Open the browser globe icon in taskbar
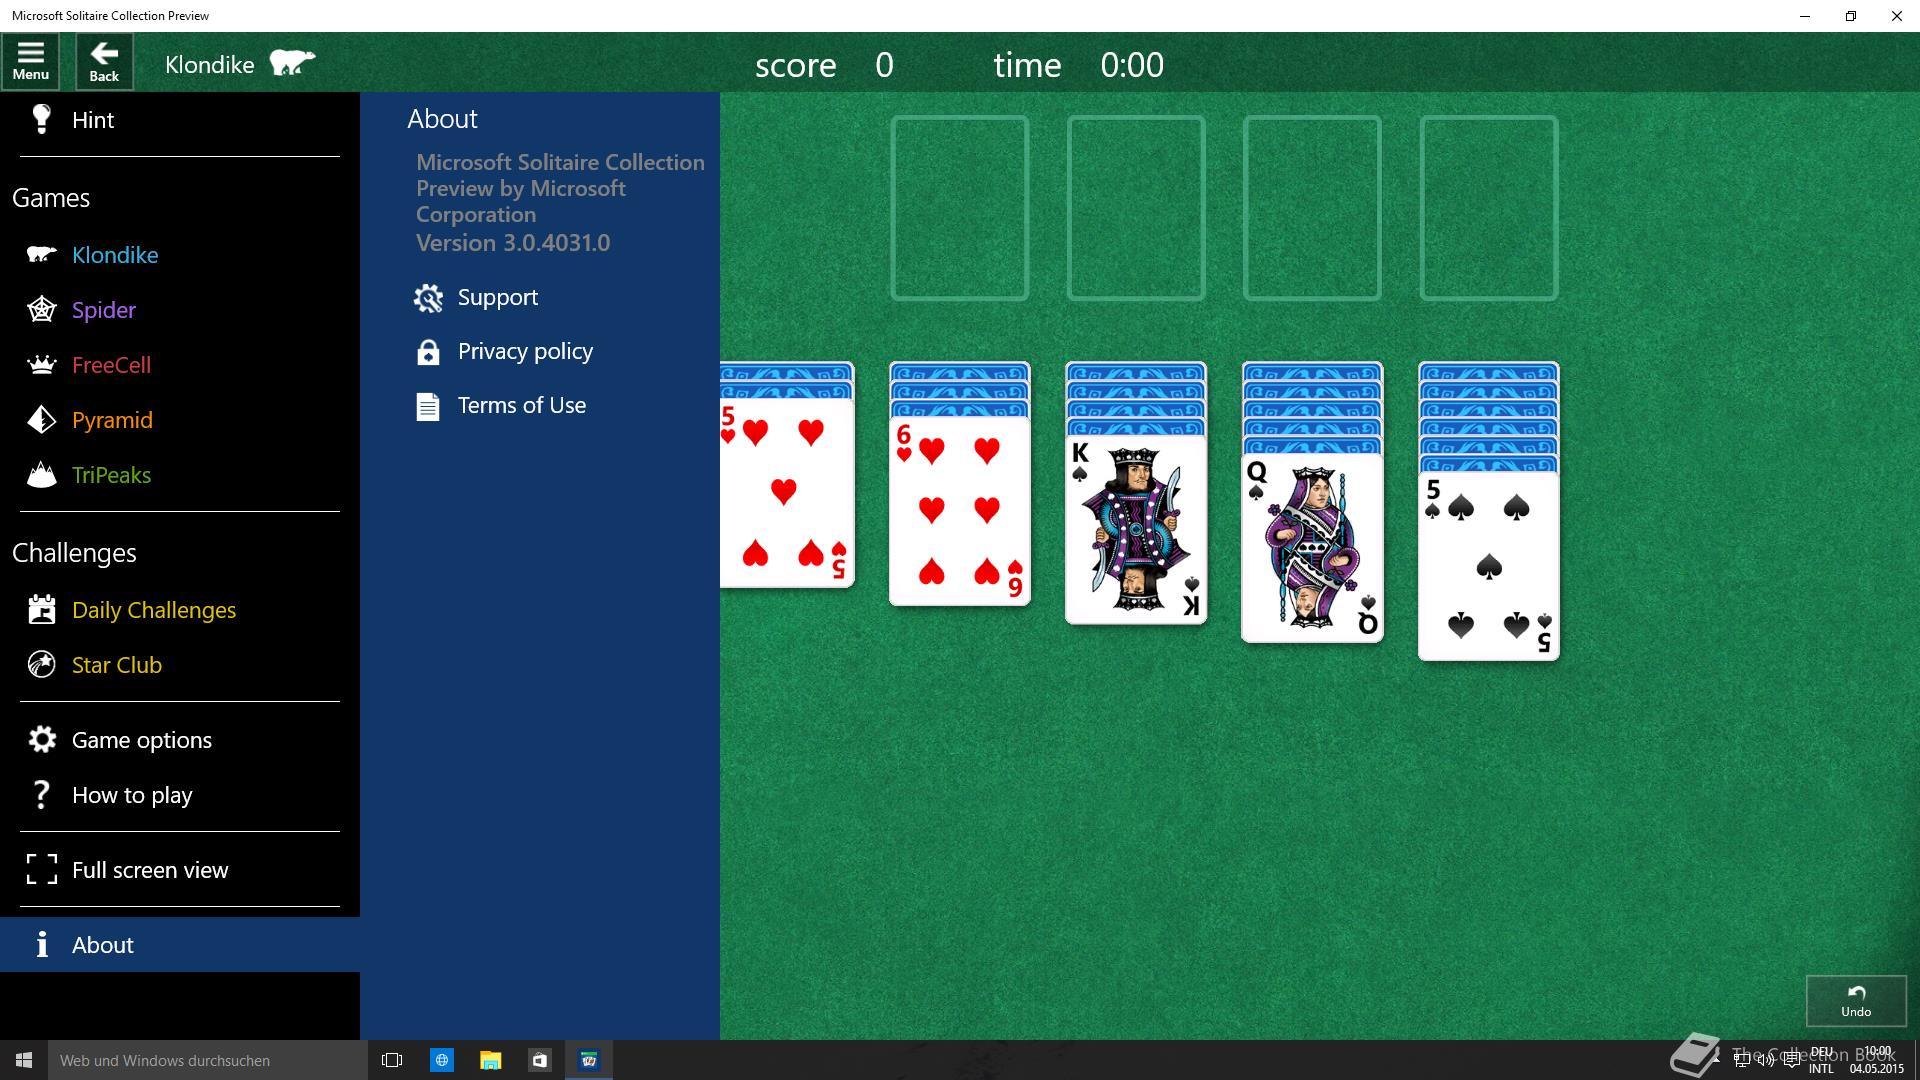This screenshot has height=1080, width=1920. (x=441, y=1060)
